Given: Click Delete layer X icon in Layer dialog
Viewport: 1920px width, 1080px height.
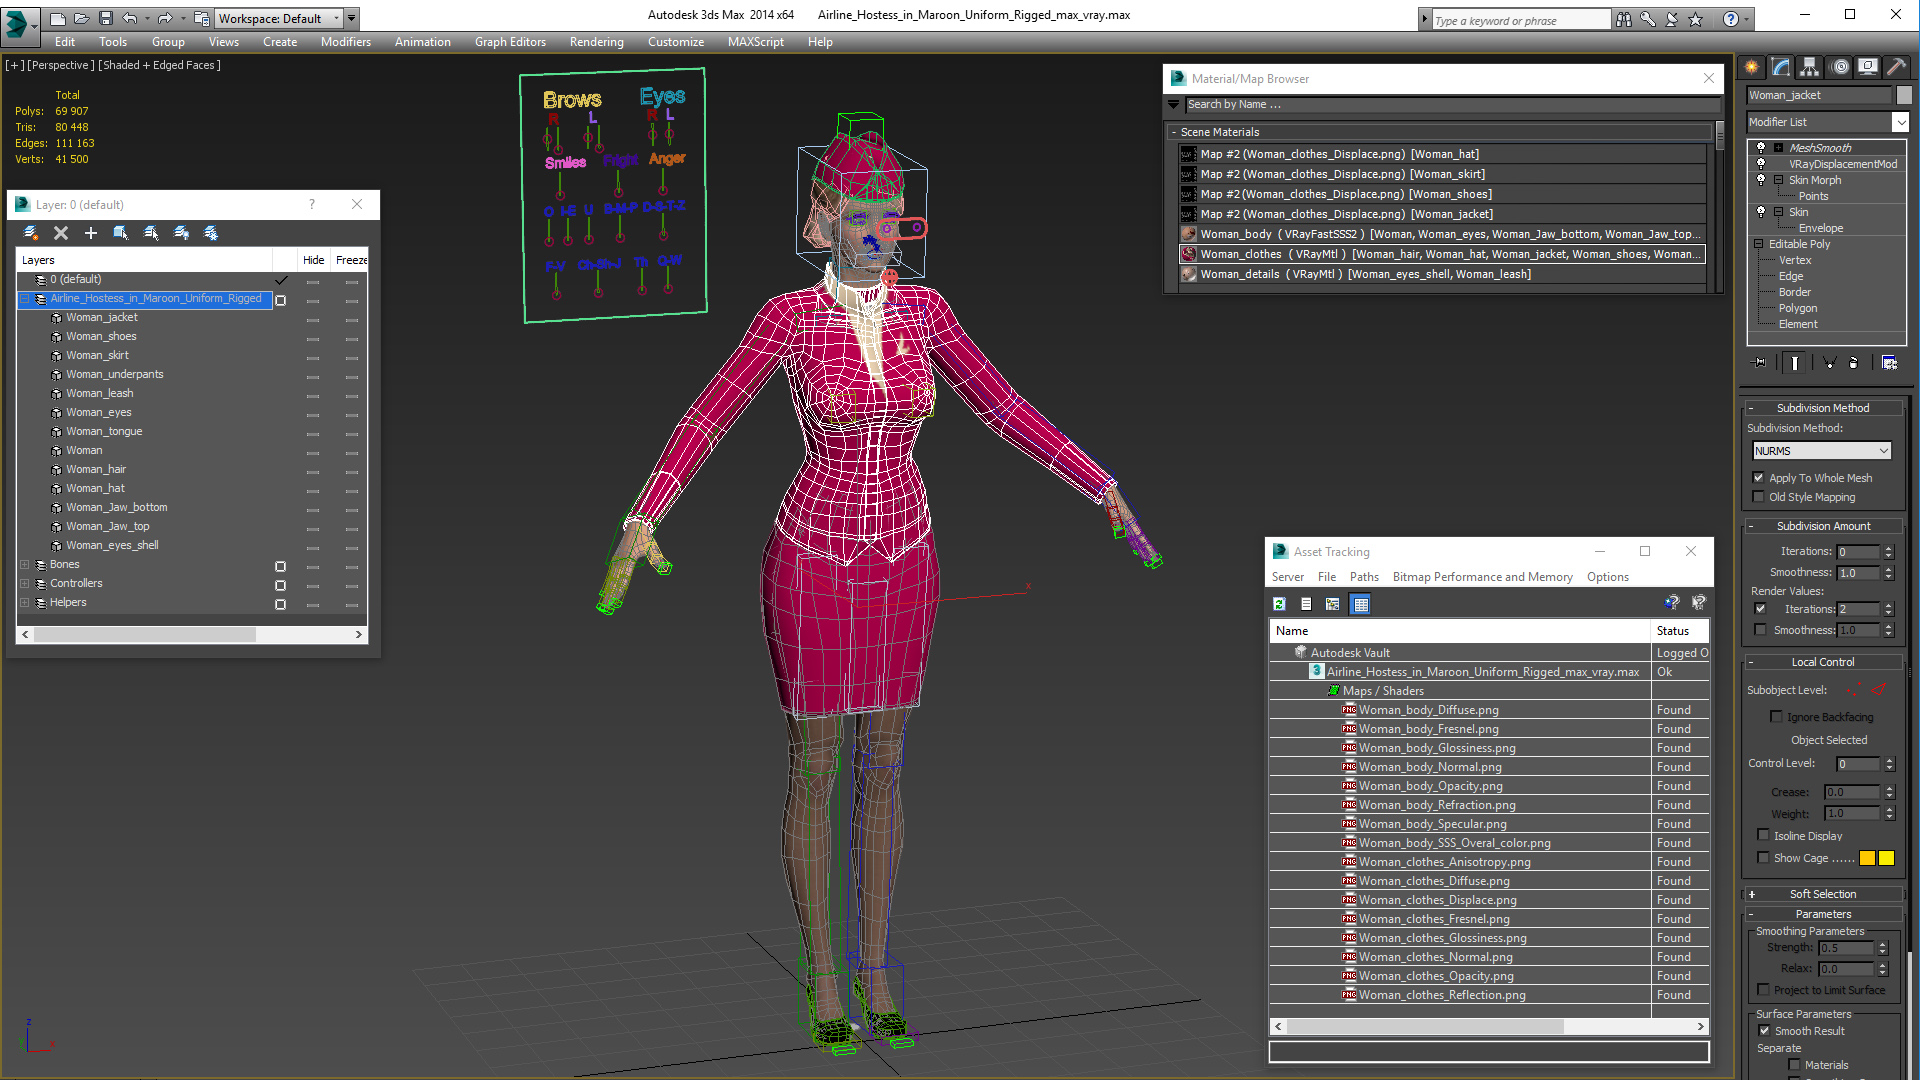Looking at the screenshot, I should click(61, 233).
